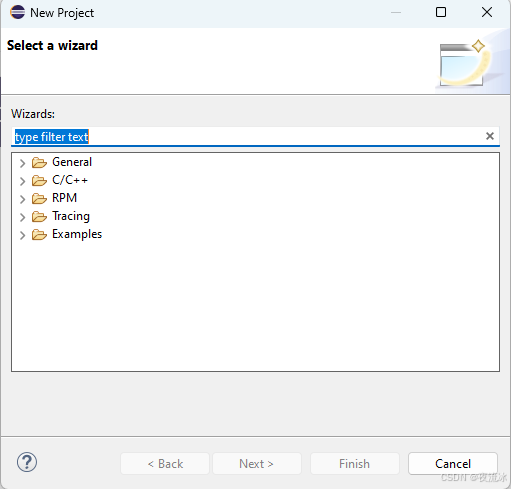
Task: Focus the type filter text field
Action: (255, 137)
